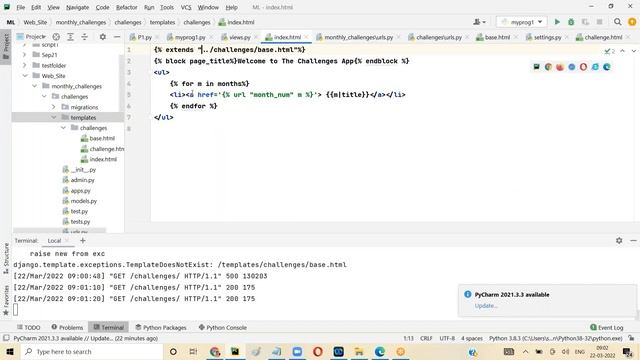Viewport: 640px width, 360px height.
Task: Expand the migrations folder arrow
Action: (53, 107)
